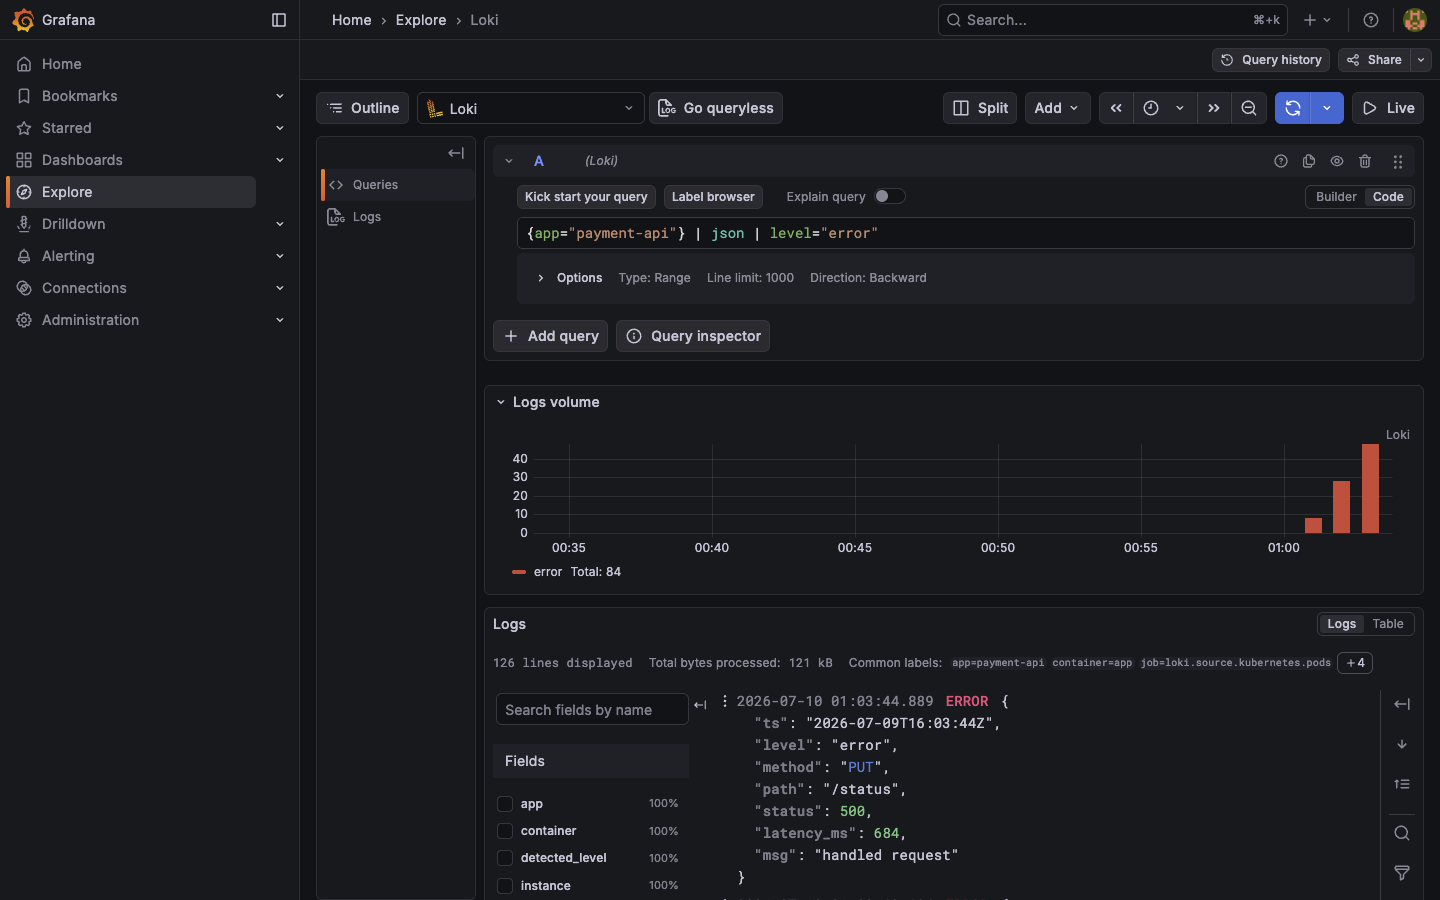Select Queries in the outline
Viewport: 1440px width, 900px height.
[398, 185]
